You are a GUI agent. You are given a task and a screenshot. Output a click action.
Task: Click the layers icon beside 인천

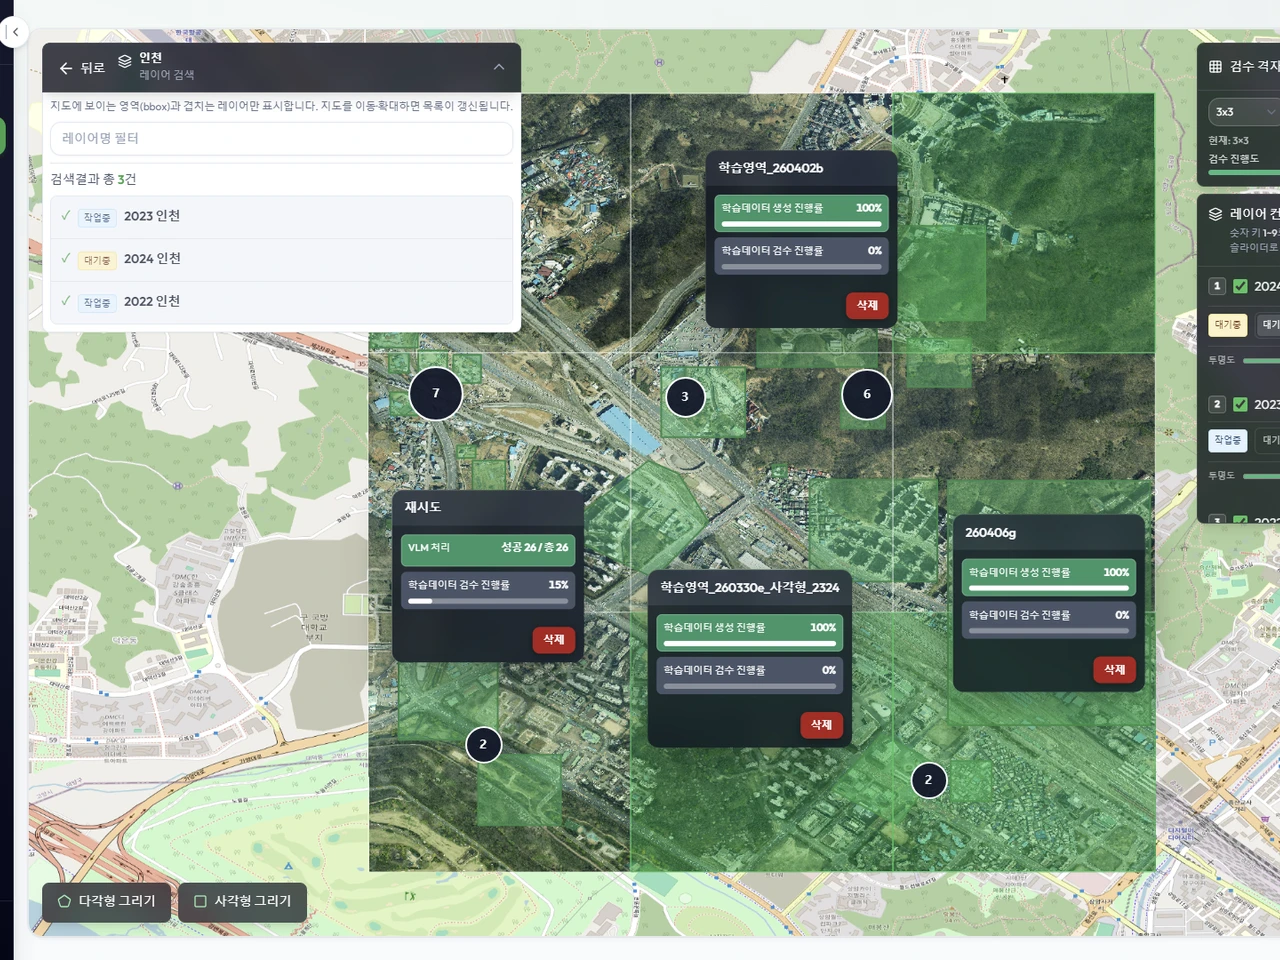[125, 61]
